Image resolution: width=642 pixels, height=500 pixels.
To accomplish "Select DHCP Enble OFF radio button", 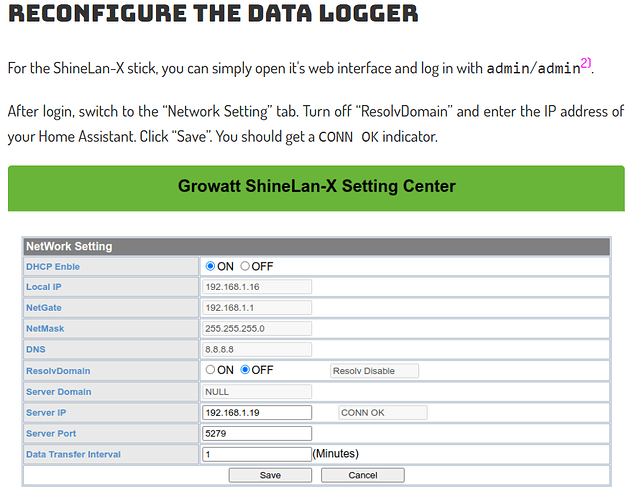I will 245,266.
